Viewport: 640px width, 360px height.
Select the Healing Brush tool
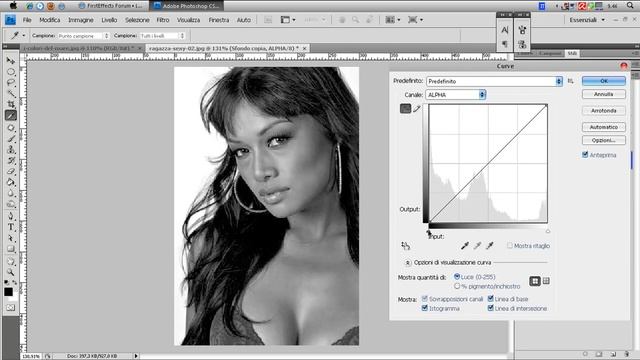click(11, 127)
